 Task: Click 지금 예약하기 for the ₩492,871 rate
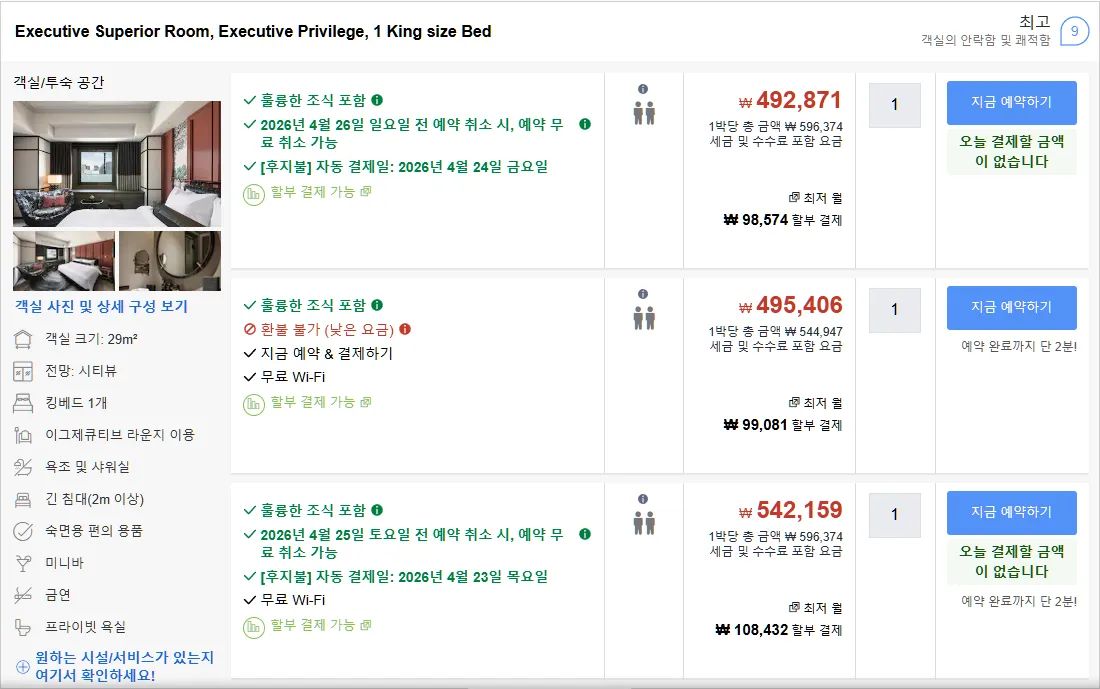tap(1011, 102)
